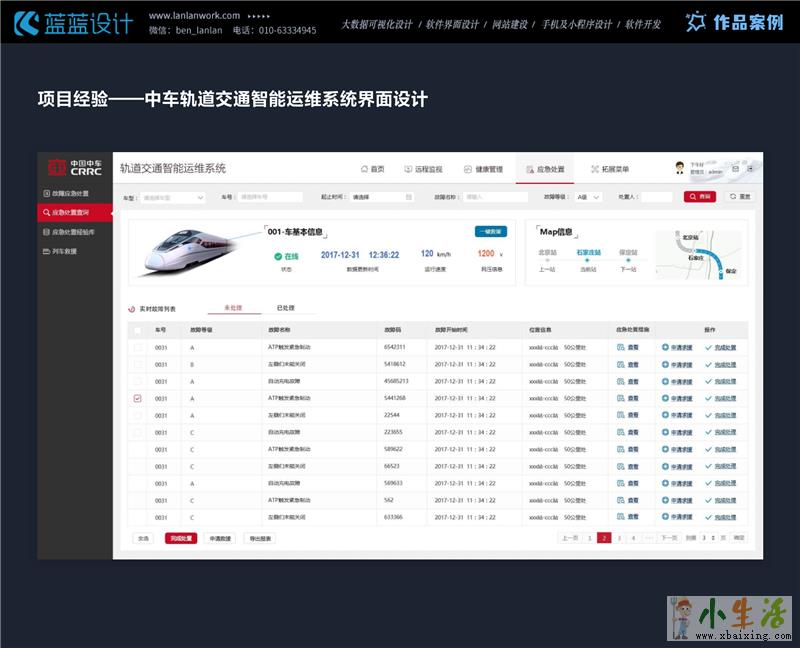The image size is (800, 648).
Task: Toggle the select-all checkbox in table header
Action: (x=137, y=329)
